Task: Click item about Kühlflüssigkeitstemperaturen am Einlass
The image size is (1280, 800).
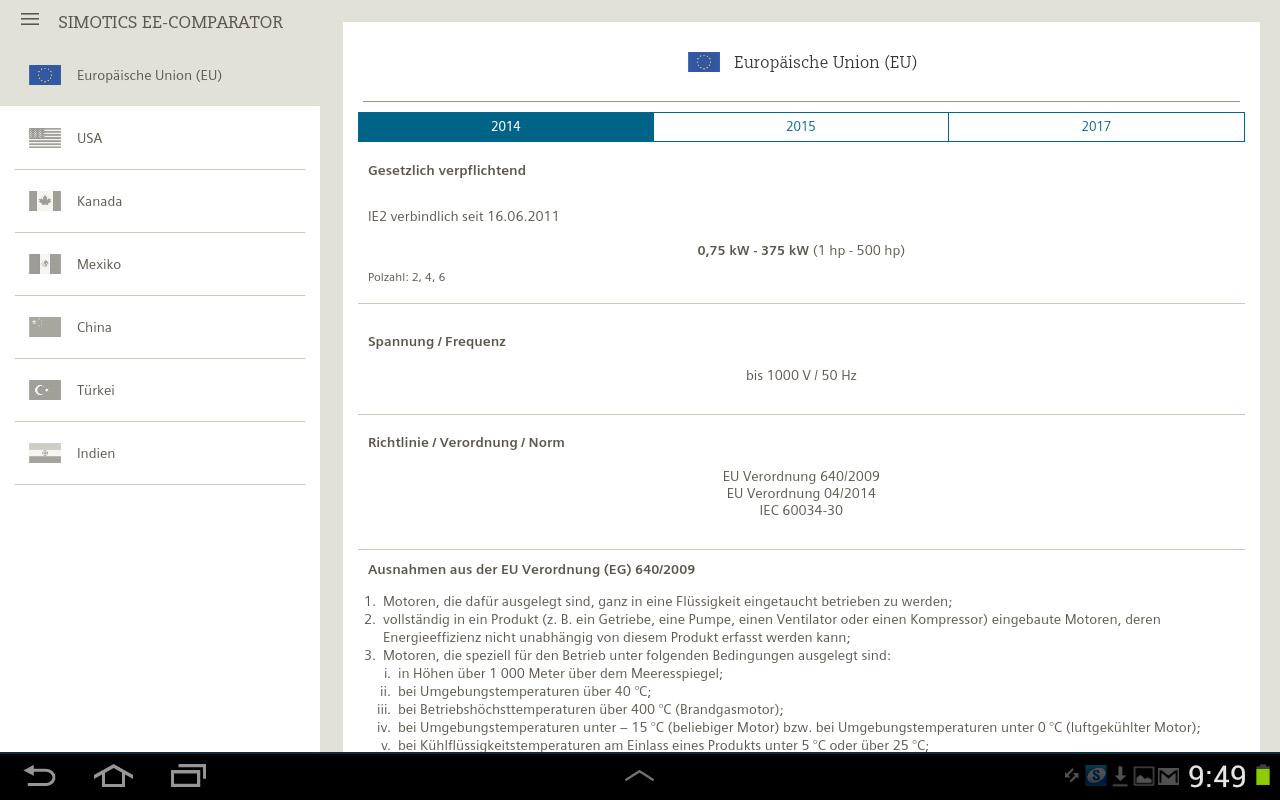Action: (663, 745)
